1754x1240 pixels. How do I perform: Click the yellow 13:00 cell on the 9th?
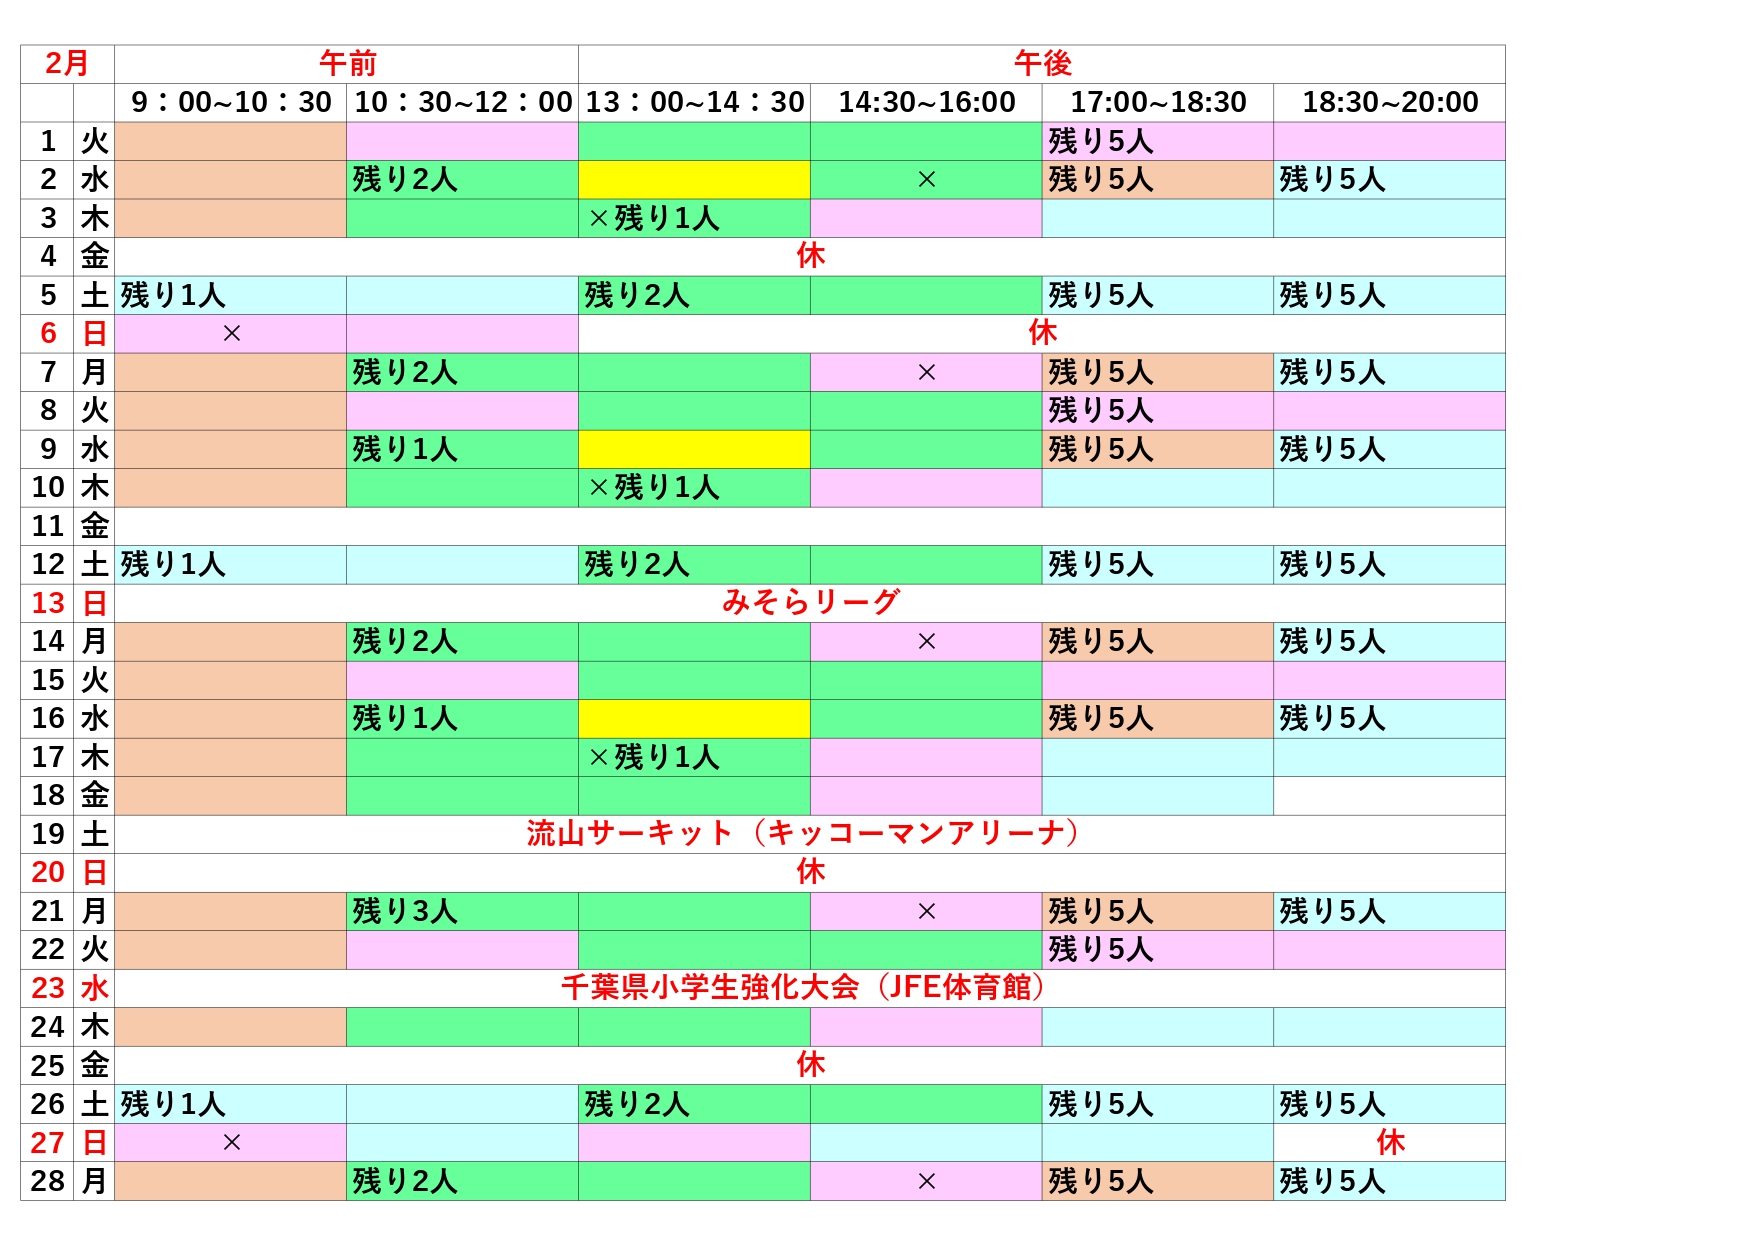coord(695,449)
